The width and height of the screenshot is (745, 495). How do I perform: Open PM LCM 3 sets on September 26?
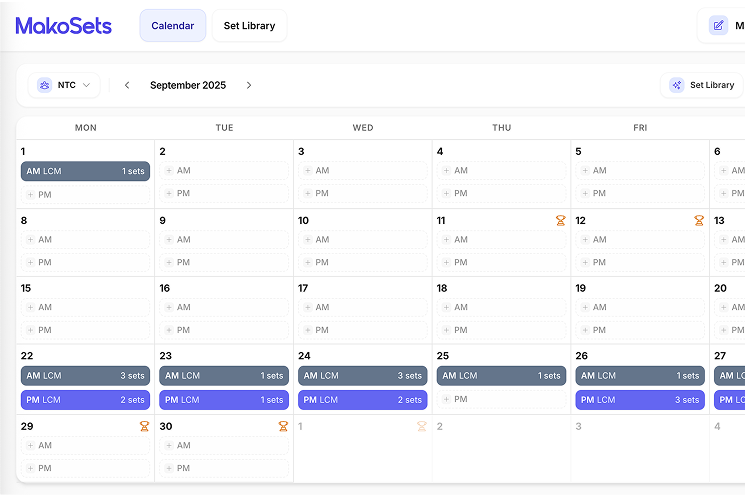[x=639, y=400]
